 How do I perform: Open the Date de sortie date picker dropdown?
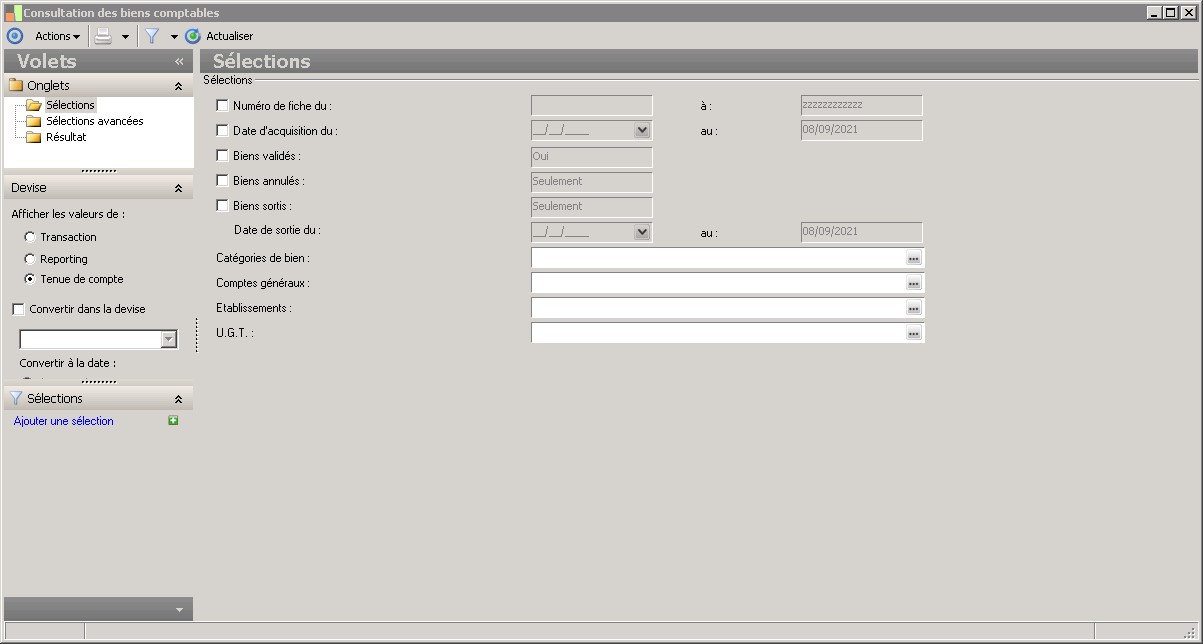pos(642,231)
